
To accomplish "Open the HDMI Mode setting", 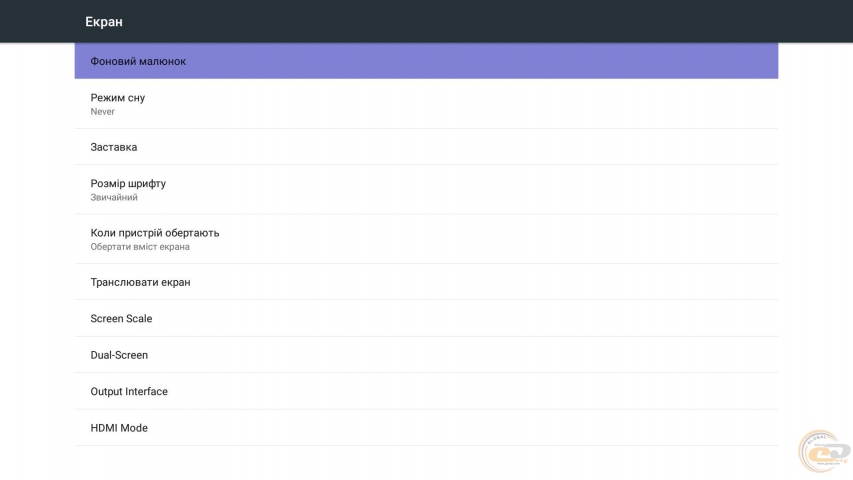I will coord(119,428).
